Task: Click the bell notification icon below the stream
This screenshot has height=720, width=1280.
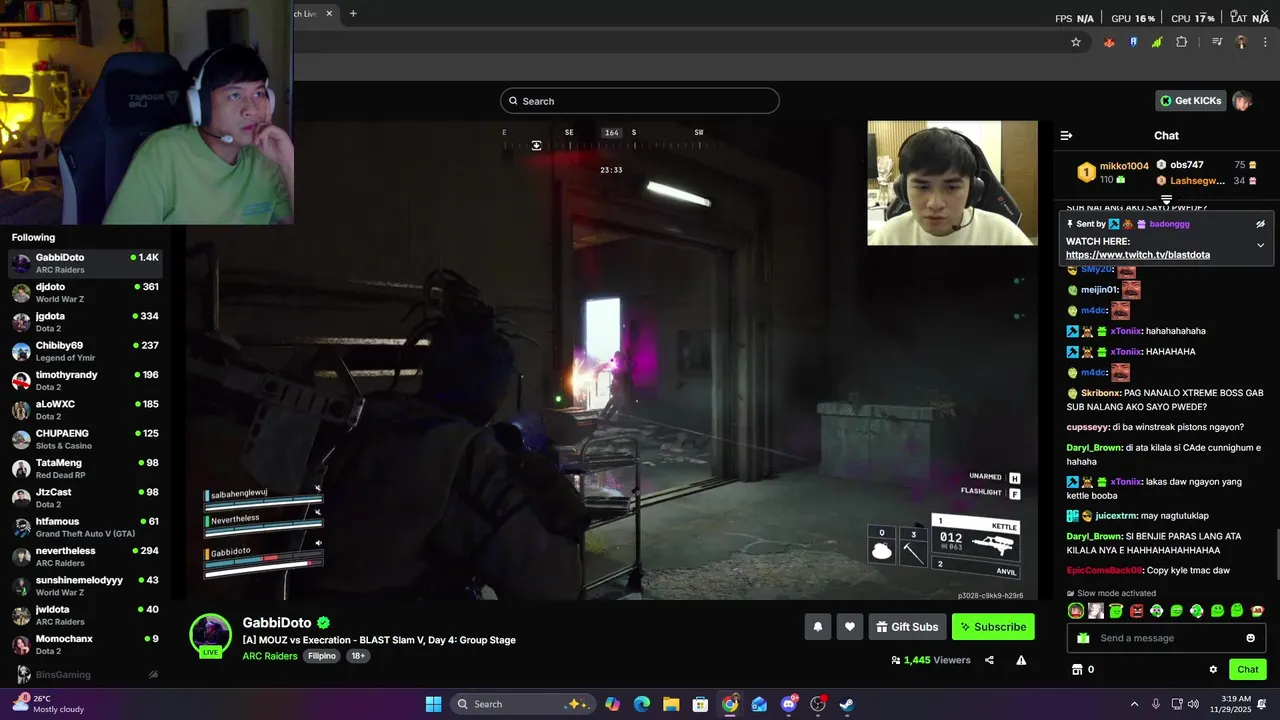Action: (x=817, y=627)
